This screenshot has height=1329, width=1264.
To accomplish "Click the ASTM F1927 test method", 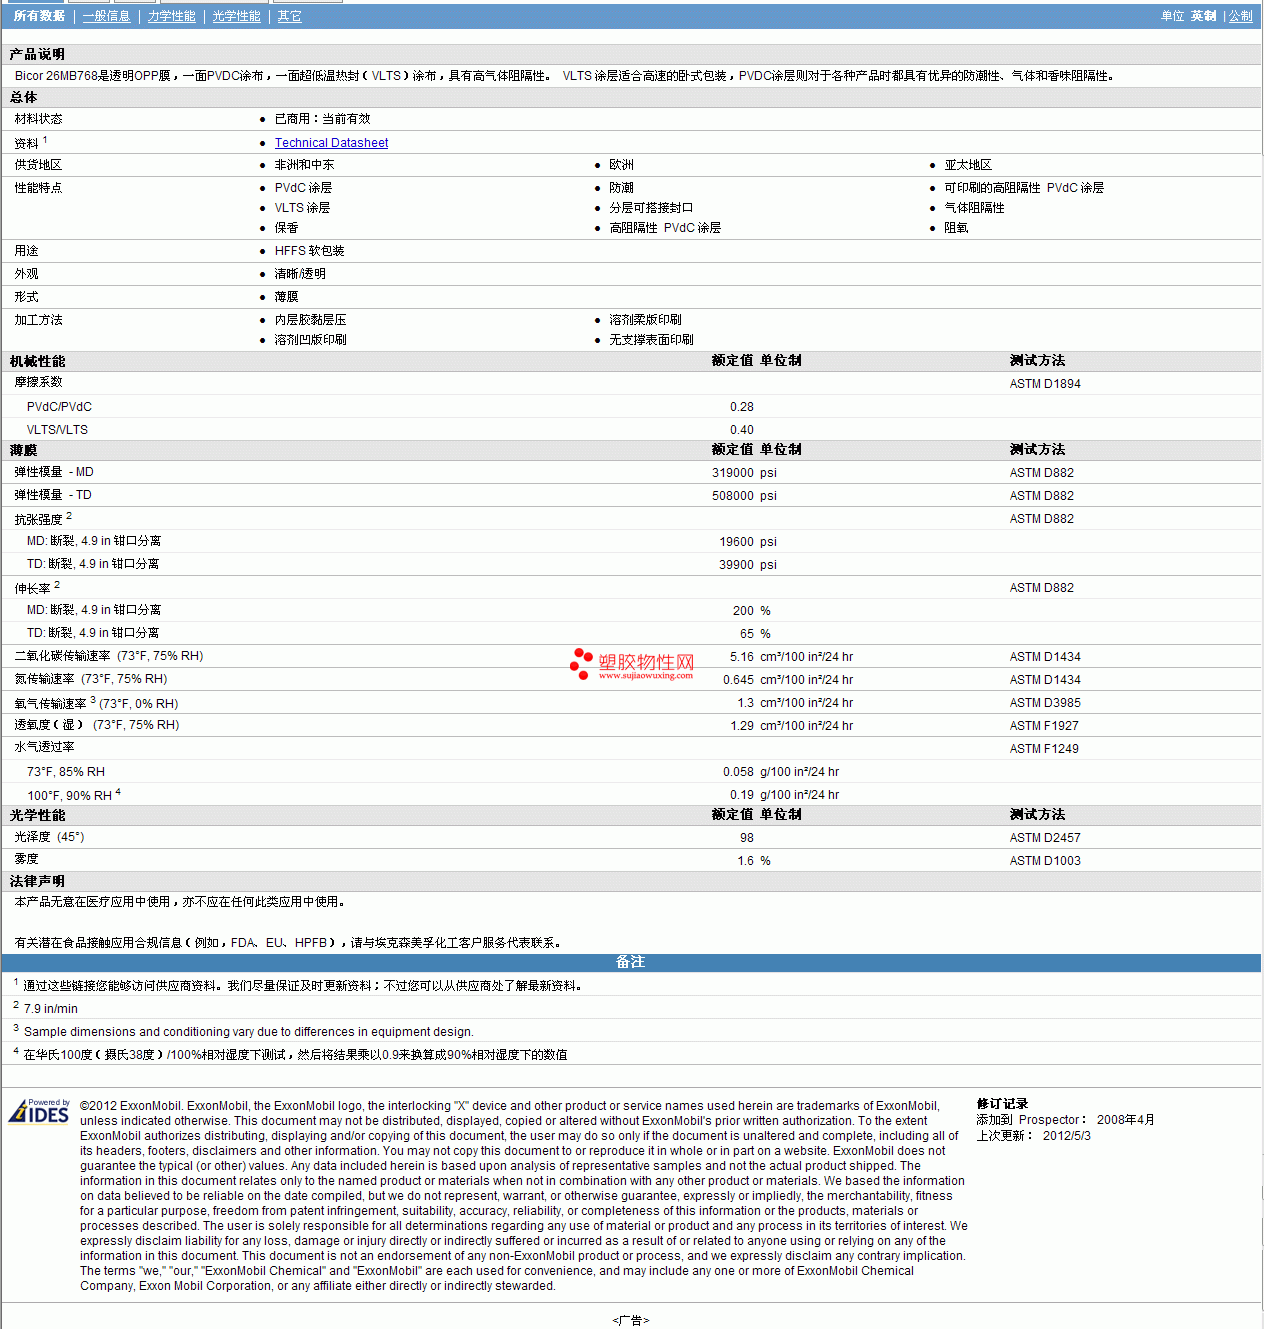I will click(1044, 726).
